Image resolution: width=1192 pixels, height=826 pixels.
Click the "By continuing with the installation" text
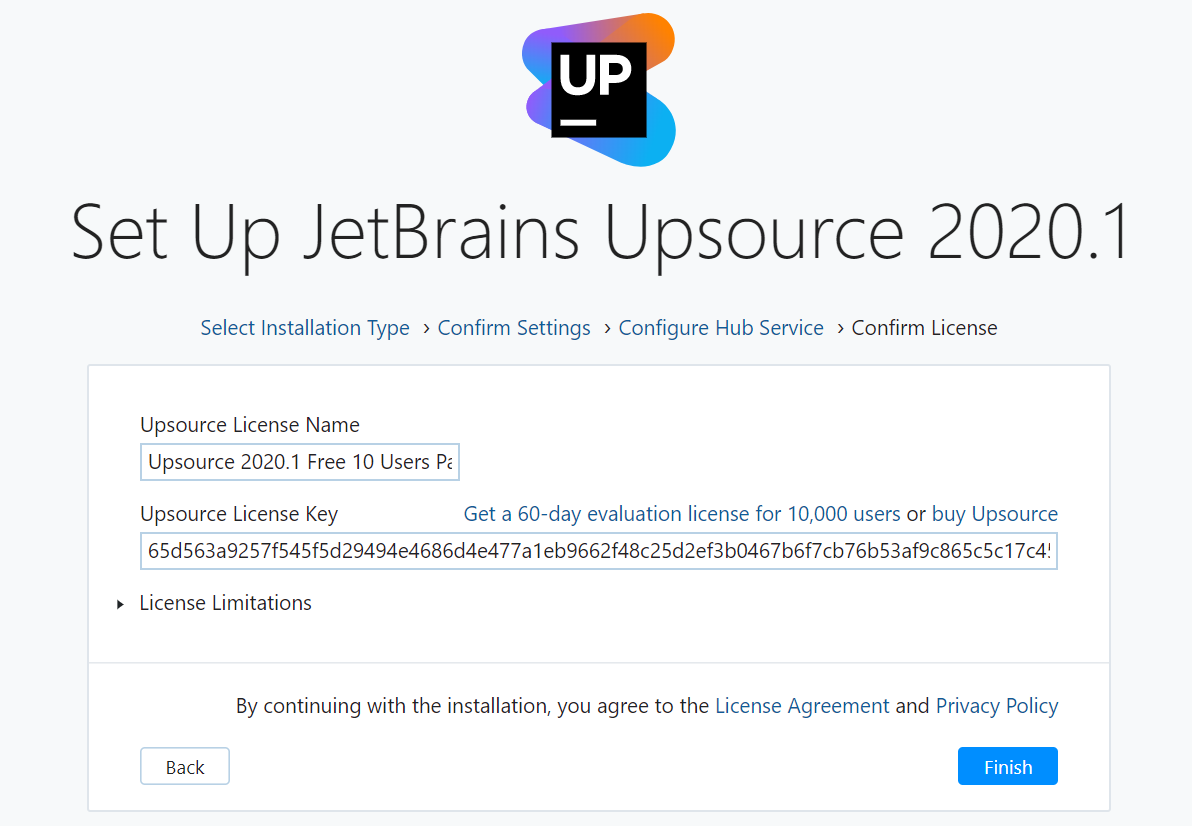point(472,706)
